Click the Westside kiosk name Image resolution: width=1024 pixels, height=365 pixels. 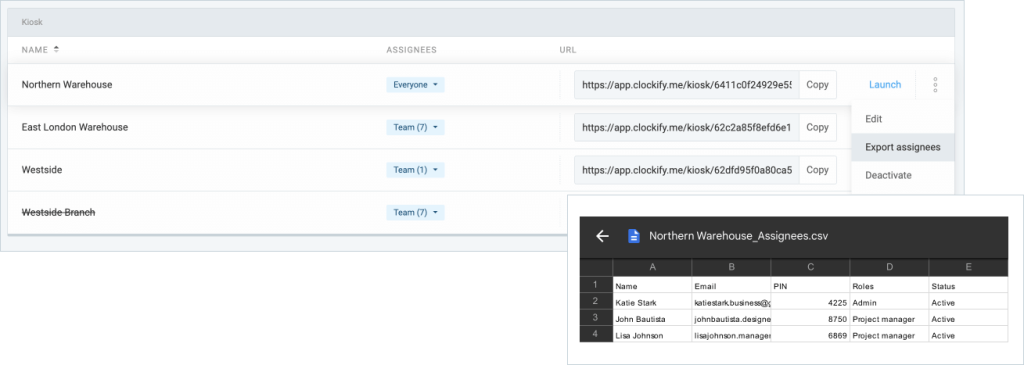pyautogui.click(x=42, y=170)
